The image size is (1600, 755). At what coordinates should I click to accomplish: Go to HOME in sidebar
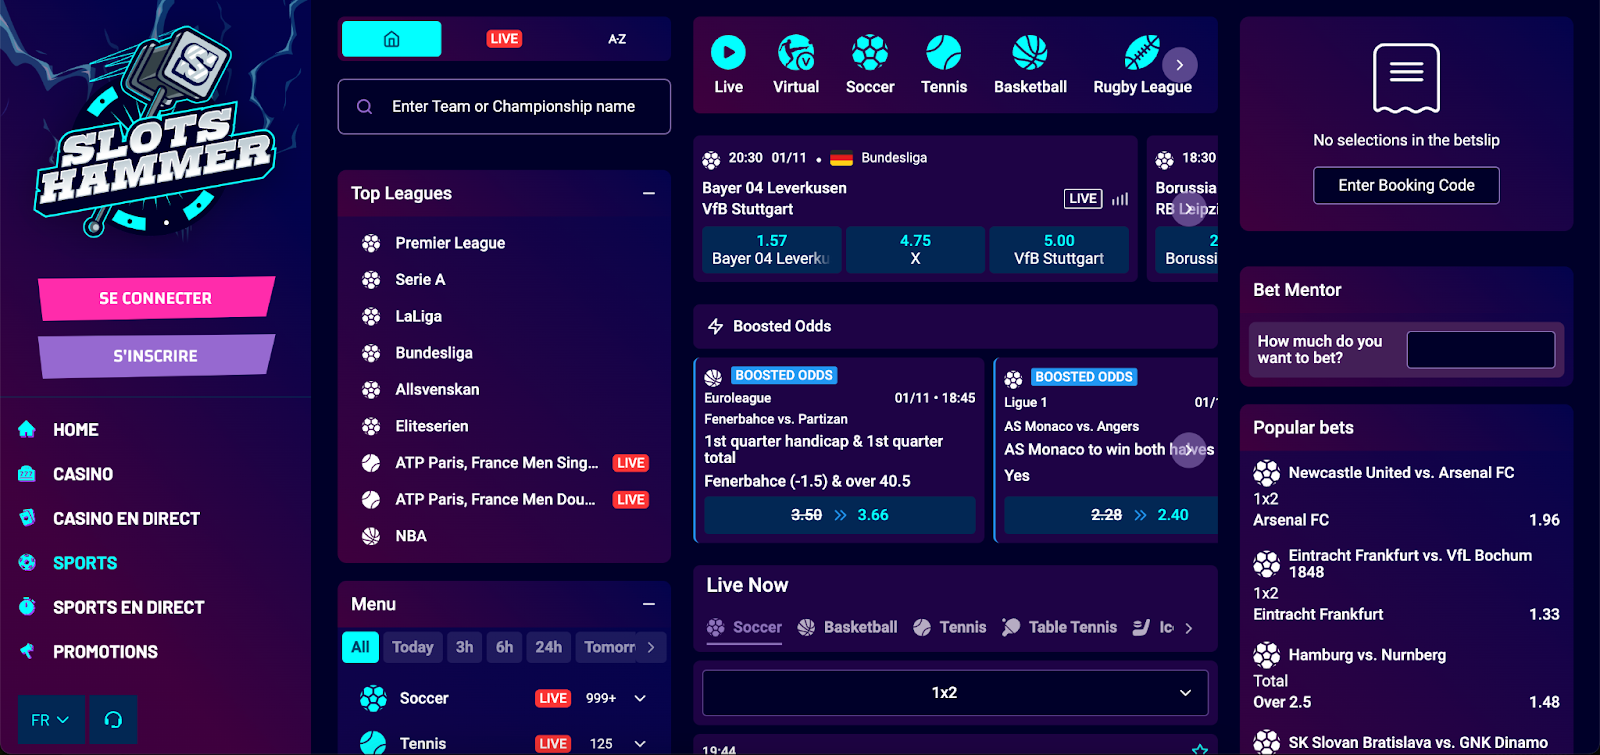(76, 430)
